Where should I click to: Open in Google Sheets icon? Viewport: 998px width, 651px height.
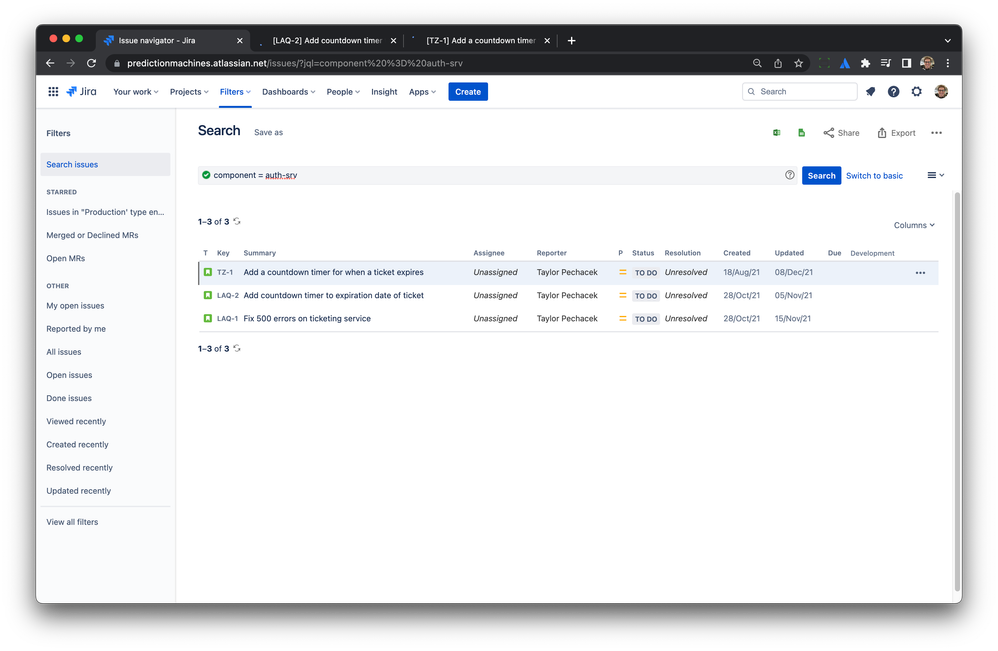[x=801, y=132]
